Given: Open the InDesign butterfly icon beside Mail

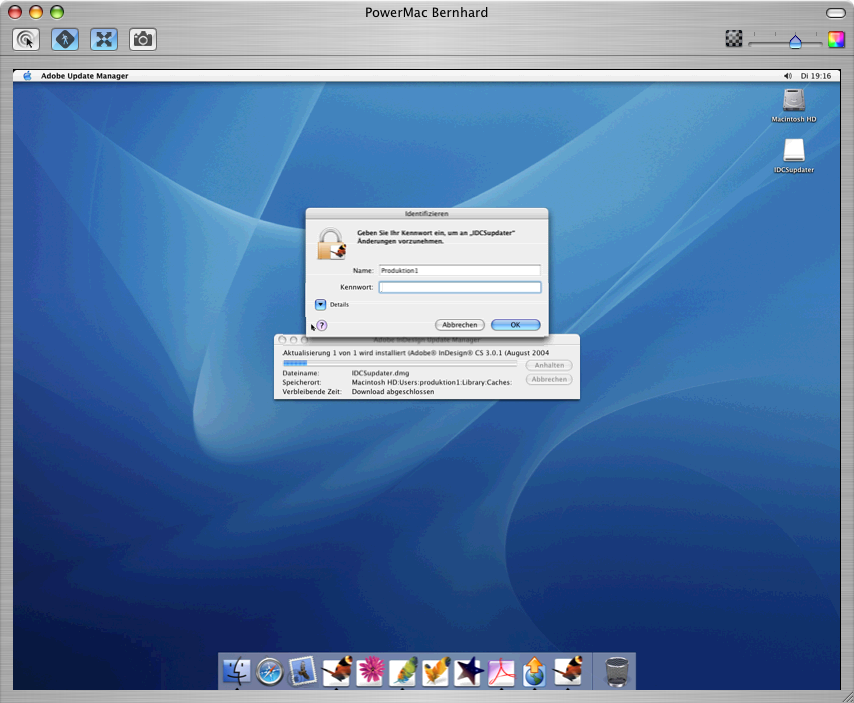Looking at the screenshot, I should [x=336, y=671].
